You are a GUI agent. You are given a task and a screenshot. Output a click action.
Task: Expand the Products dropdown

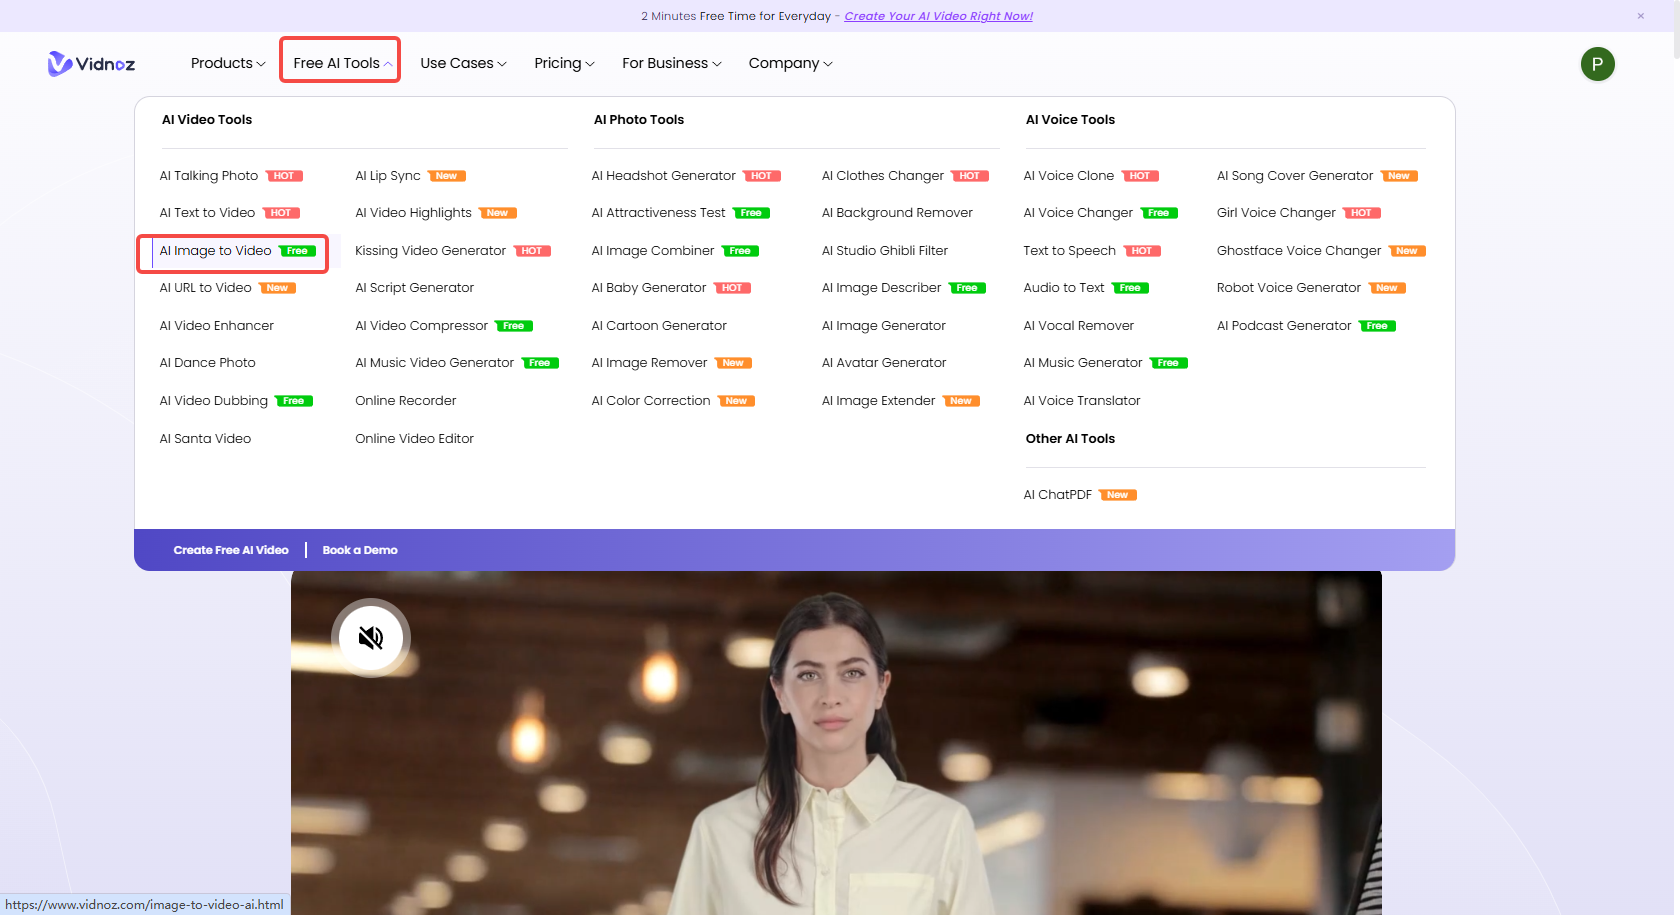click(228, 63)
